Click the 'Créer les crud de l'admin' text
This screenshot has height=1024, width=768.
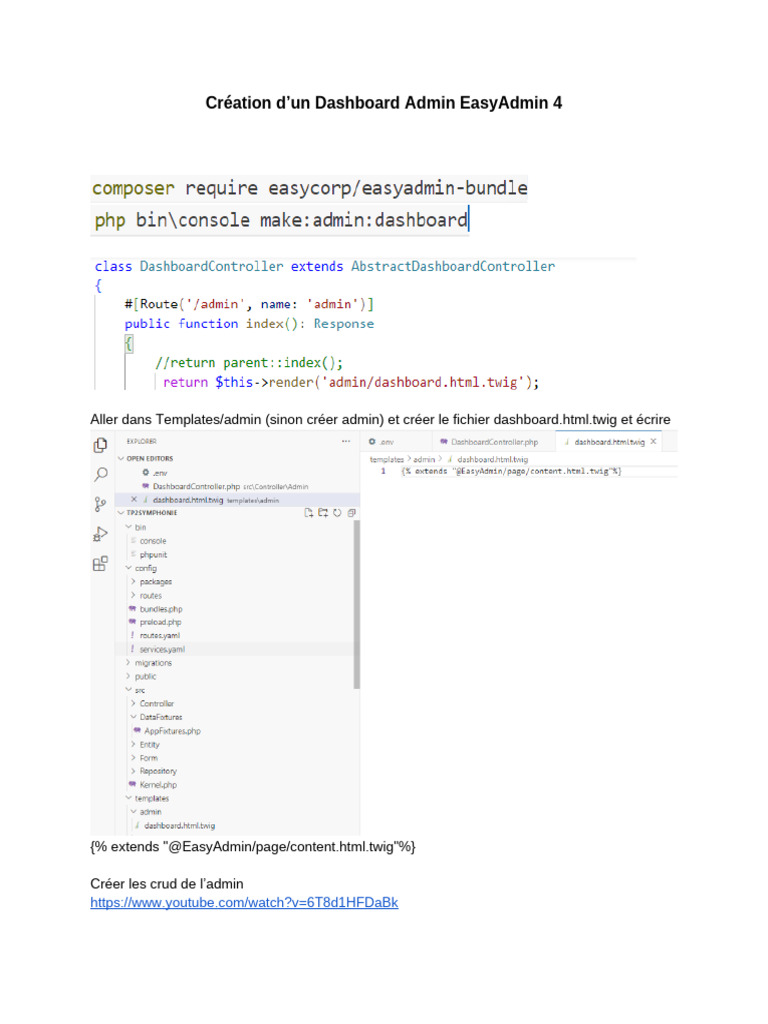click(x=167, y=884)
